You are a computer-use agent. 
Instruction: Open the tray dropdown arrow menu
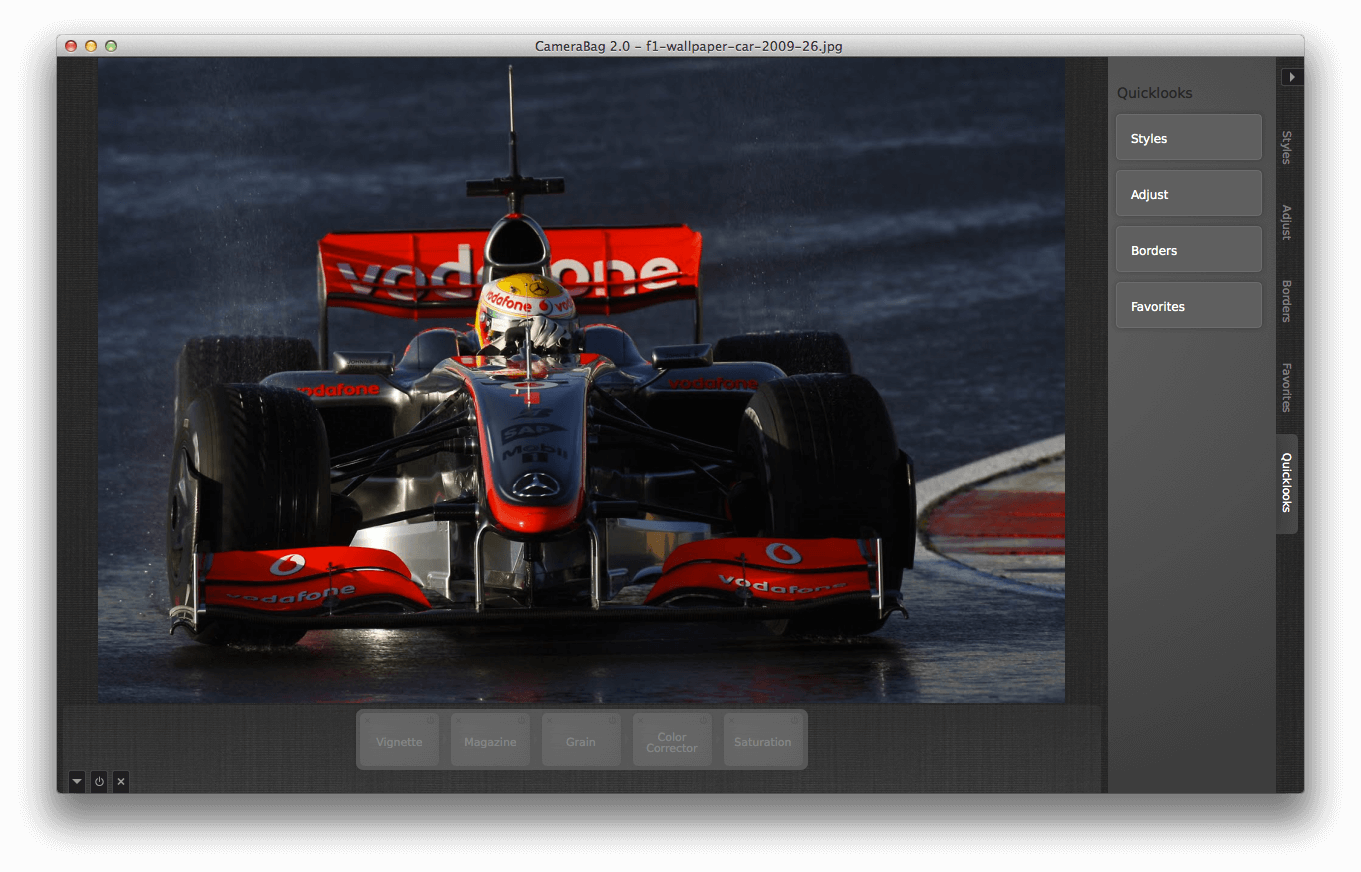(77, 782)
